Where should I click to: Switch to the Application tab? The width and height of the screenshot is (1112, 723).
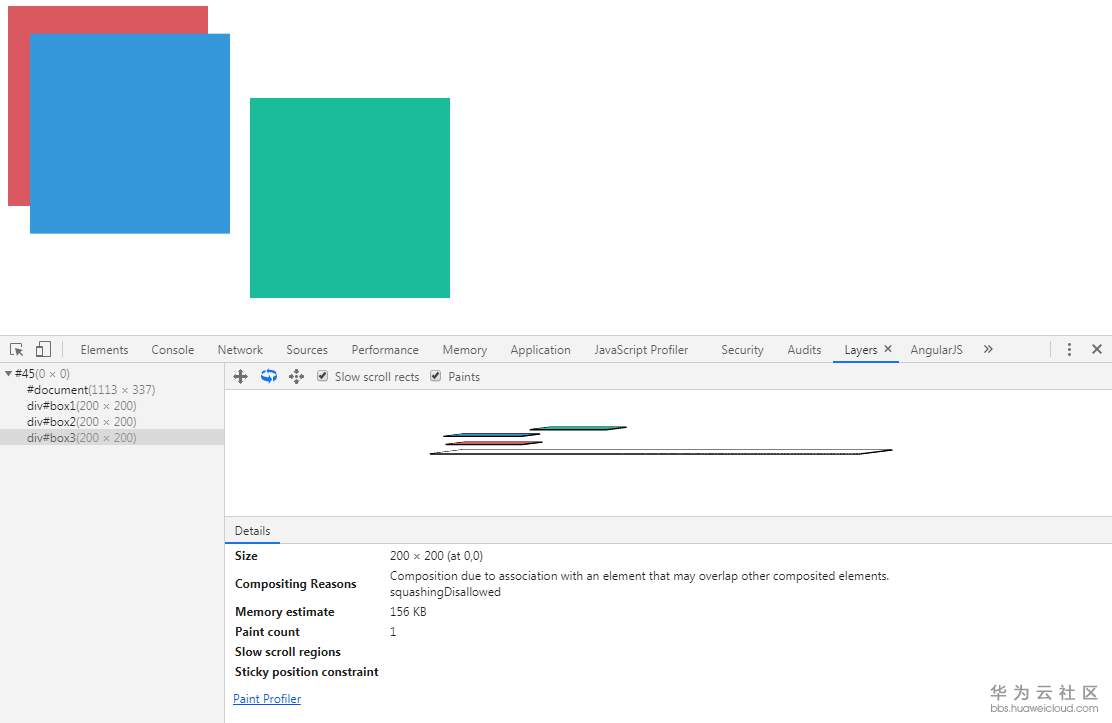[540, 350]
